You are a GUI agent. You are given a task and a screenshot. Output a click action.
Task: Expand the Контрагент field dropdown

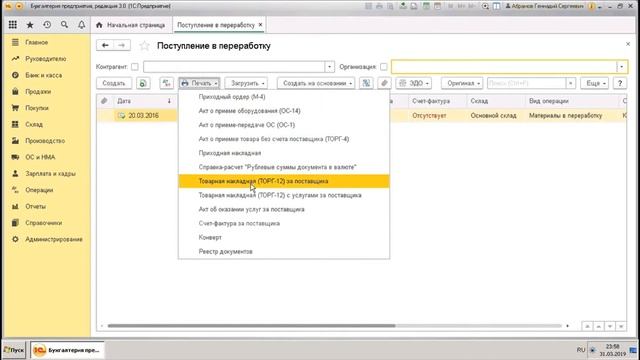(x=330, y=67)
